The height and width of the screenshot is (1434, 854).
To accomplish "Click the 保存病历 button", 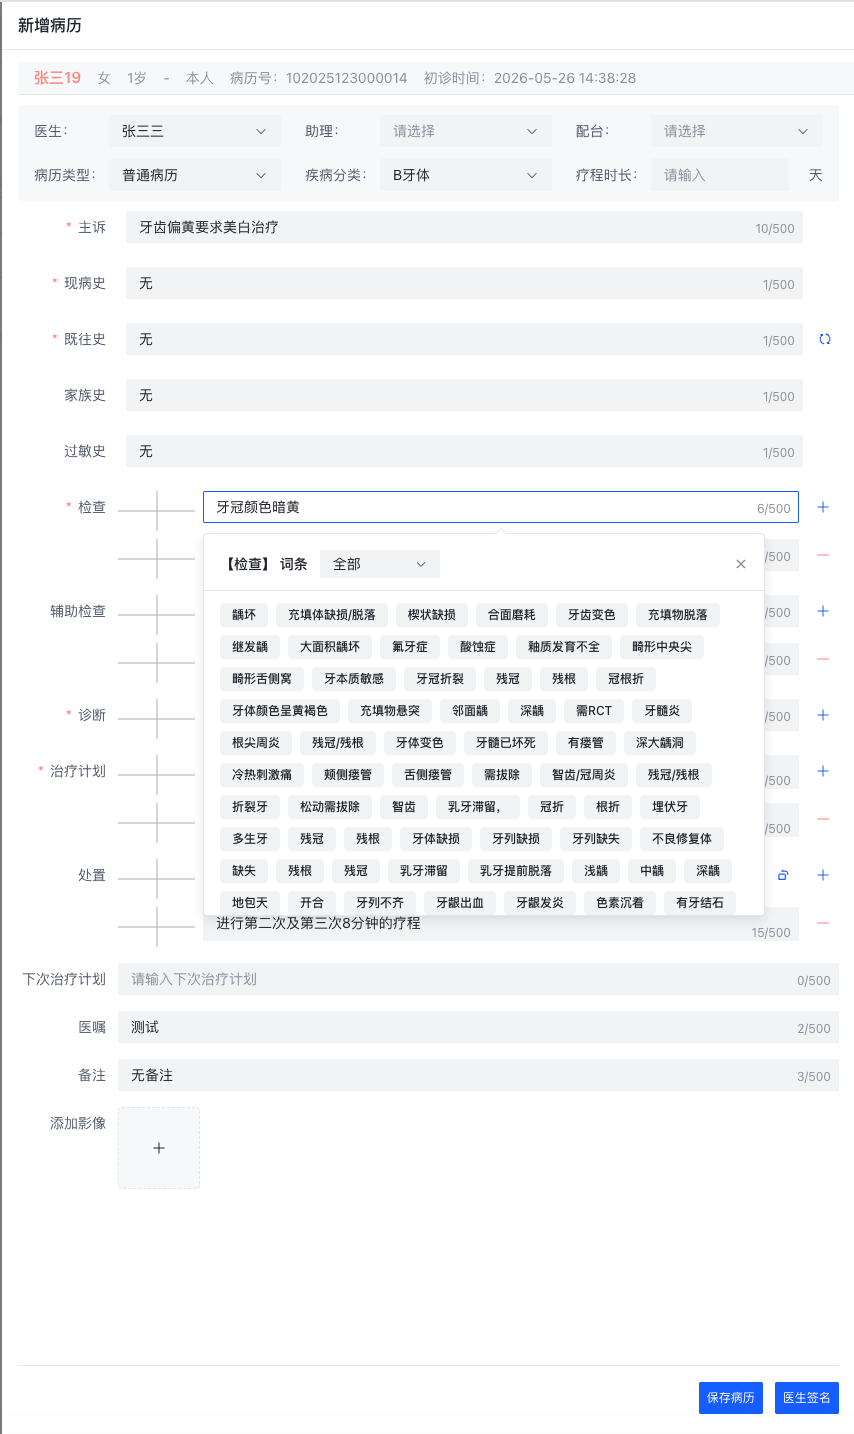I will point(731,1398).
